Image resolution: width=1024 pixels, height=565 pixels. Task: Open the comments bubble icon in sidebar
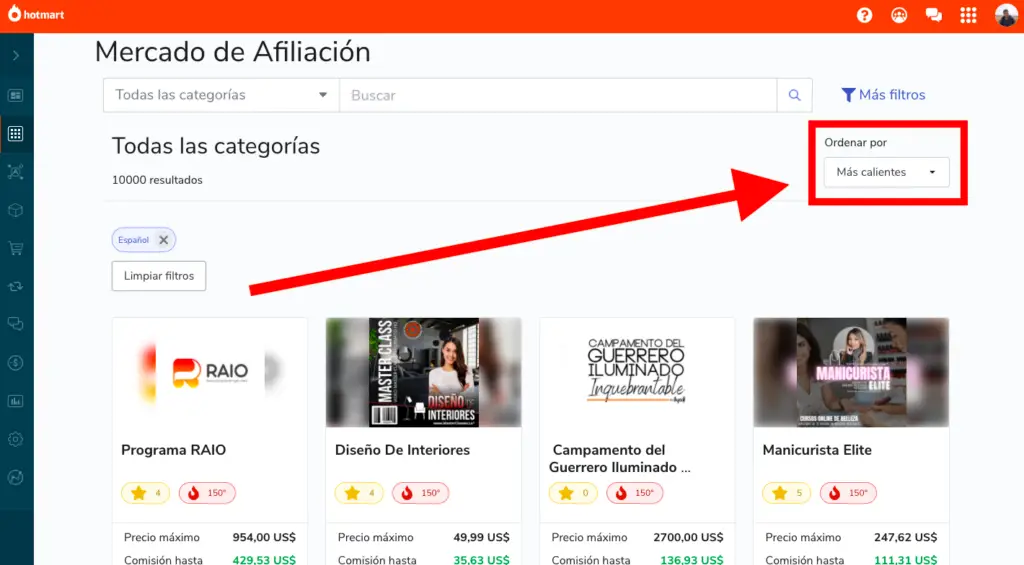[x=16, y=324]
